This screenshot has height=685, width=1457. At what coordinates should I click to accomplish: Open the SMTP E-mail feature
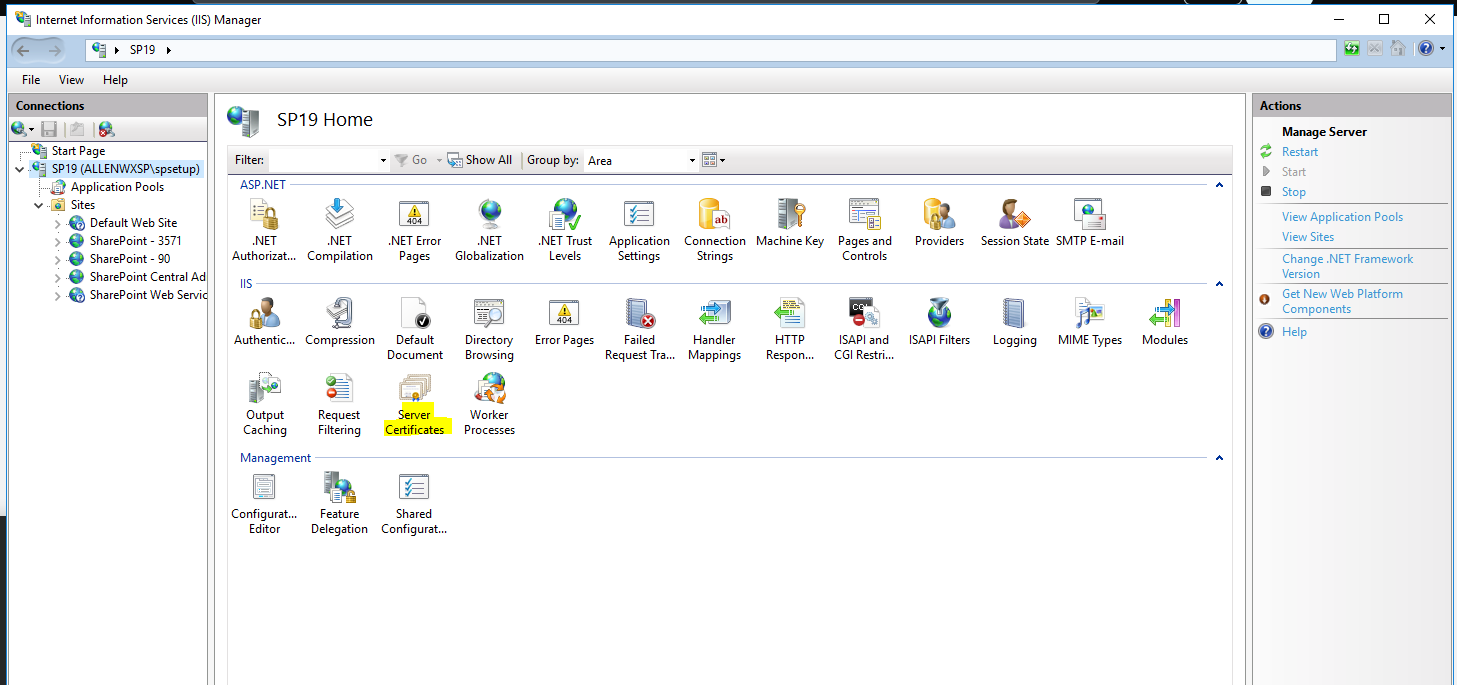point(1090,223)
